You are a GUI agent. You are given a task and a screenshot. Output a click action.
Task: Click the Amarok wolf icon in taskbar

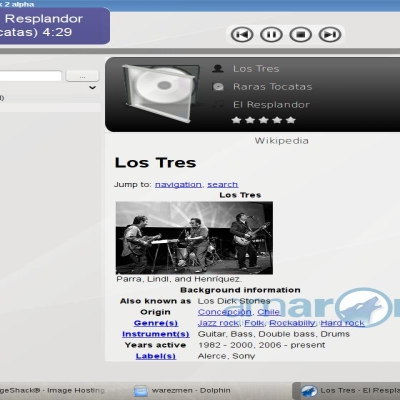(309, 391)
